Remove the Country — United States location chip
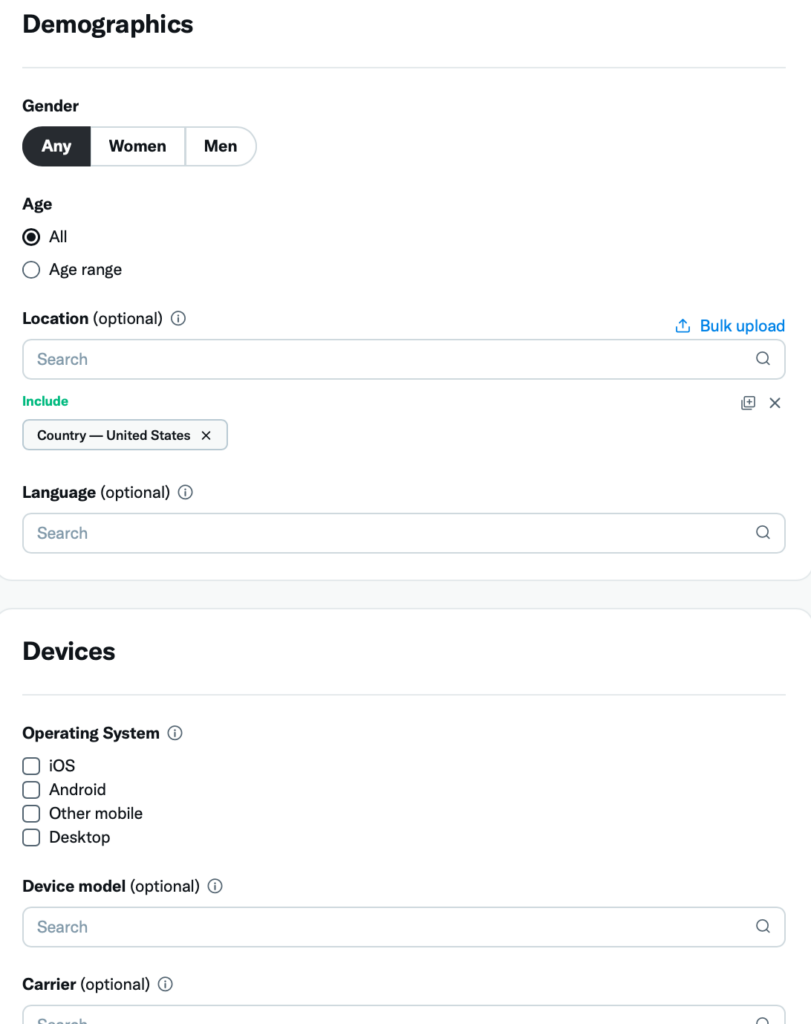811x1024 pixels. click(x=206, y=435)
